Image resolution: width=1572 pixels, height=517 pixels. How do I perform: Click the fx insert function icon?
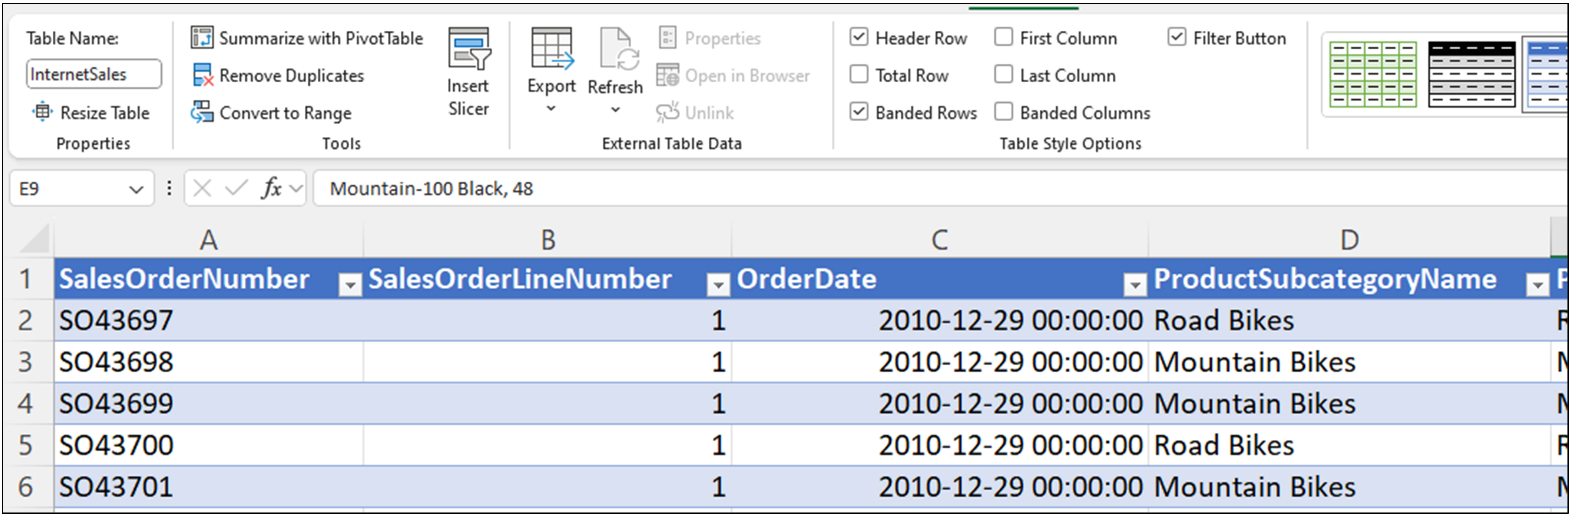click(271, 188)
